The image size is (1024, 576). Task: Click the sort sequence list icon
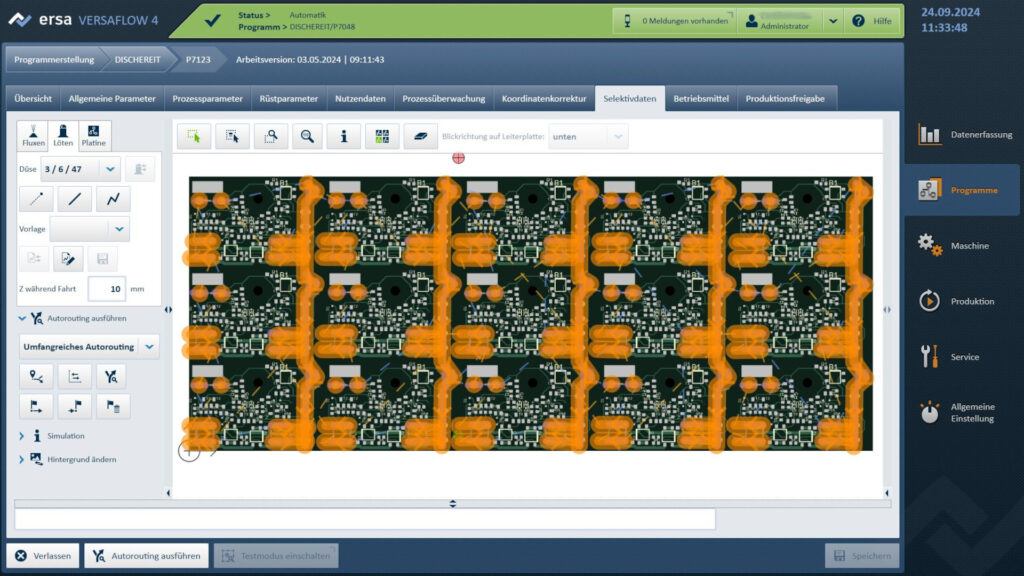74,376
